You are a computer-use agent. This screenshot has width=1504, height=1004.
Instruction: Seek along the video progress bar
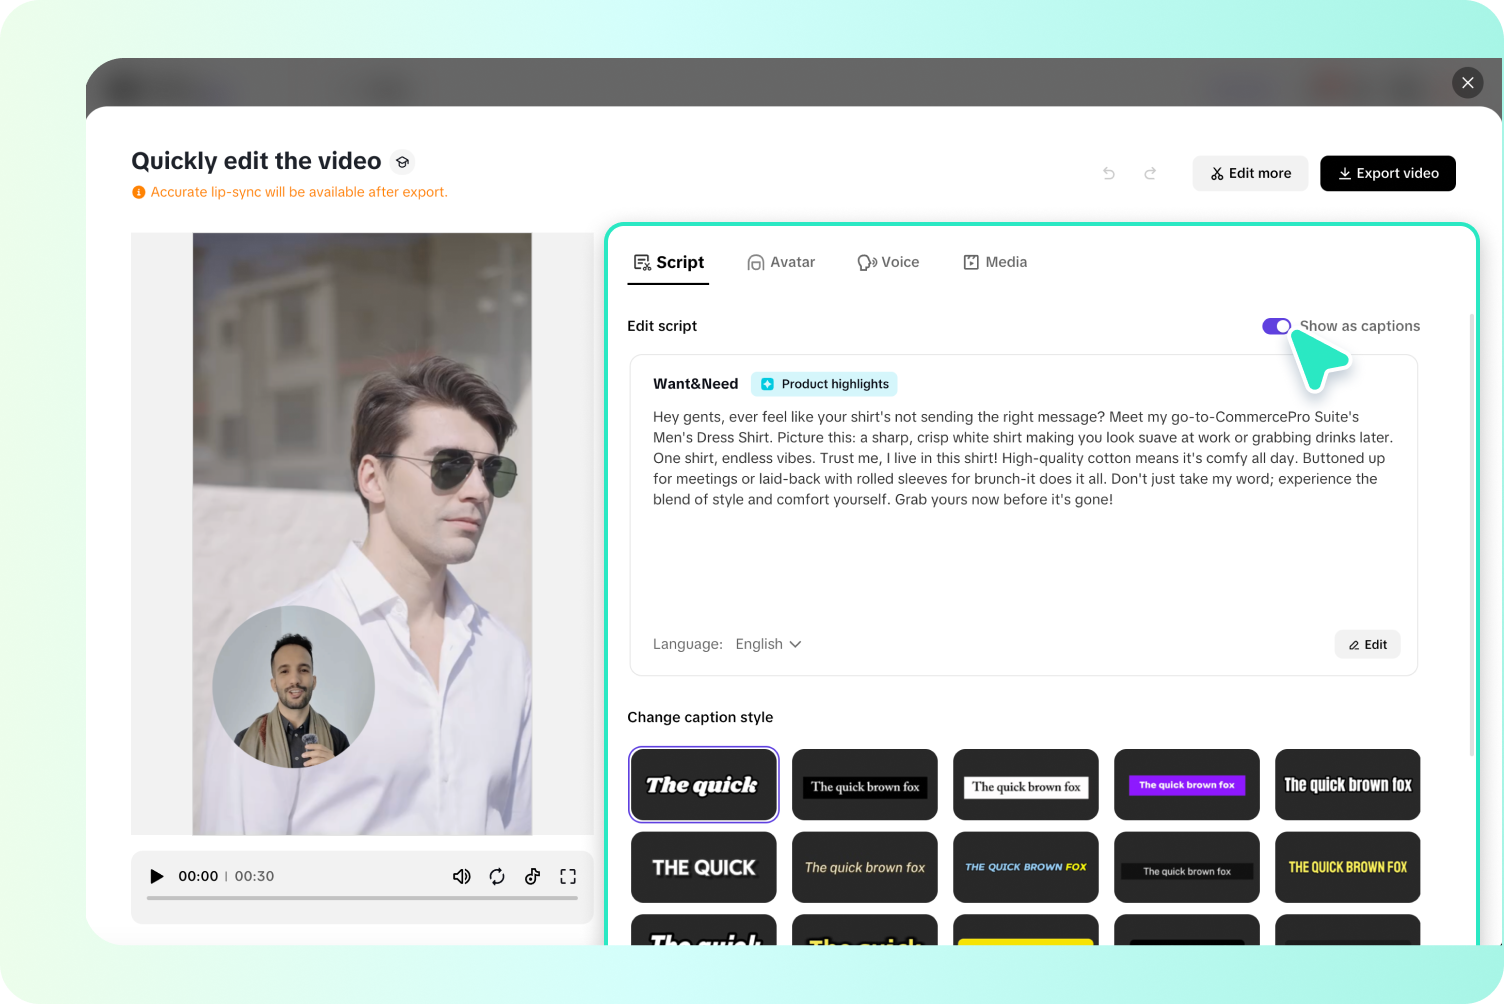click(362, 898)
